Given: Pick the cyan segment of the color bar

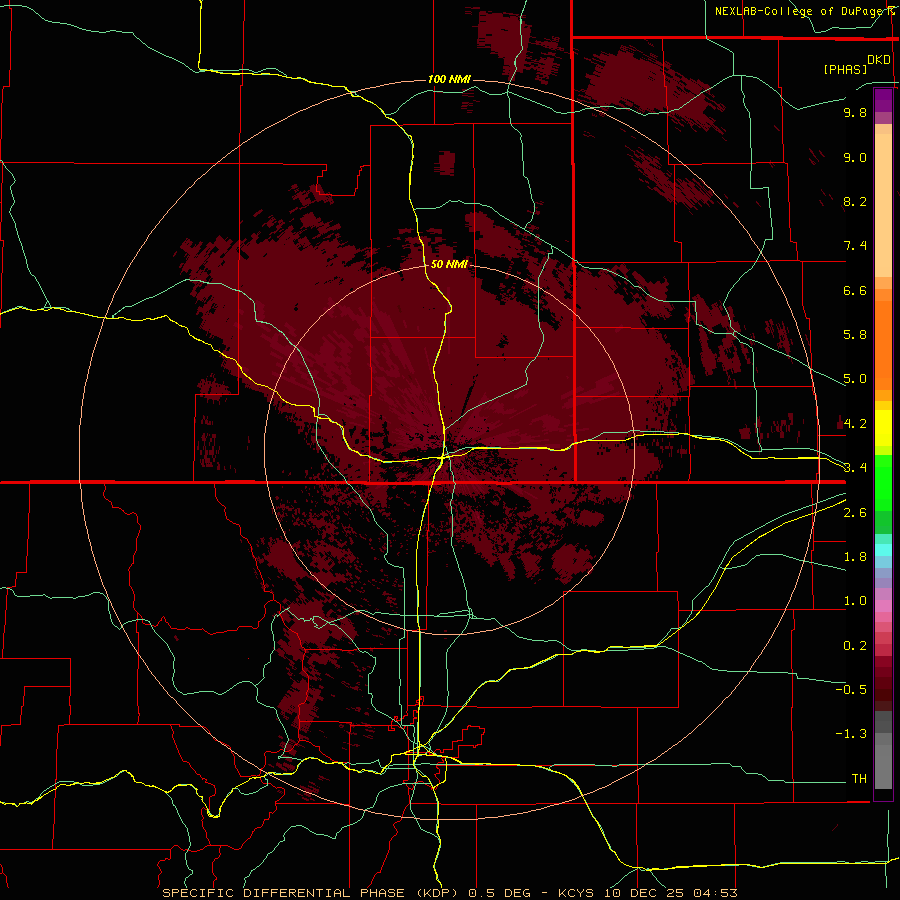Looking at the screenshot, I should pos(883,550).
